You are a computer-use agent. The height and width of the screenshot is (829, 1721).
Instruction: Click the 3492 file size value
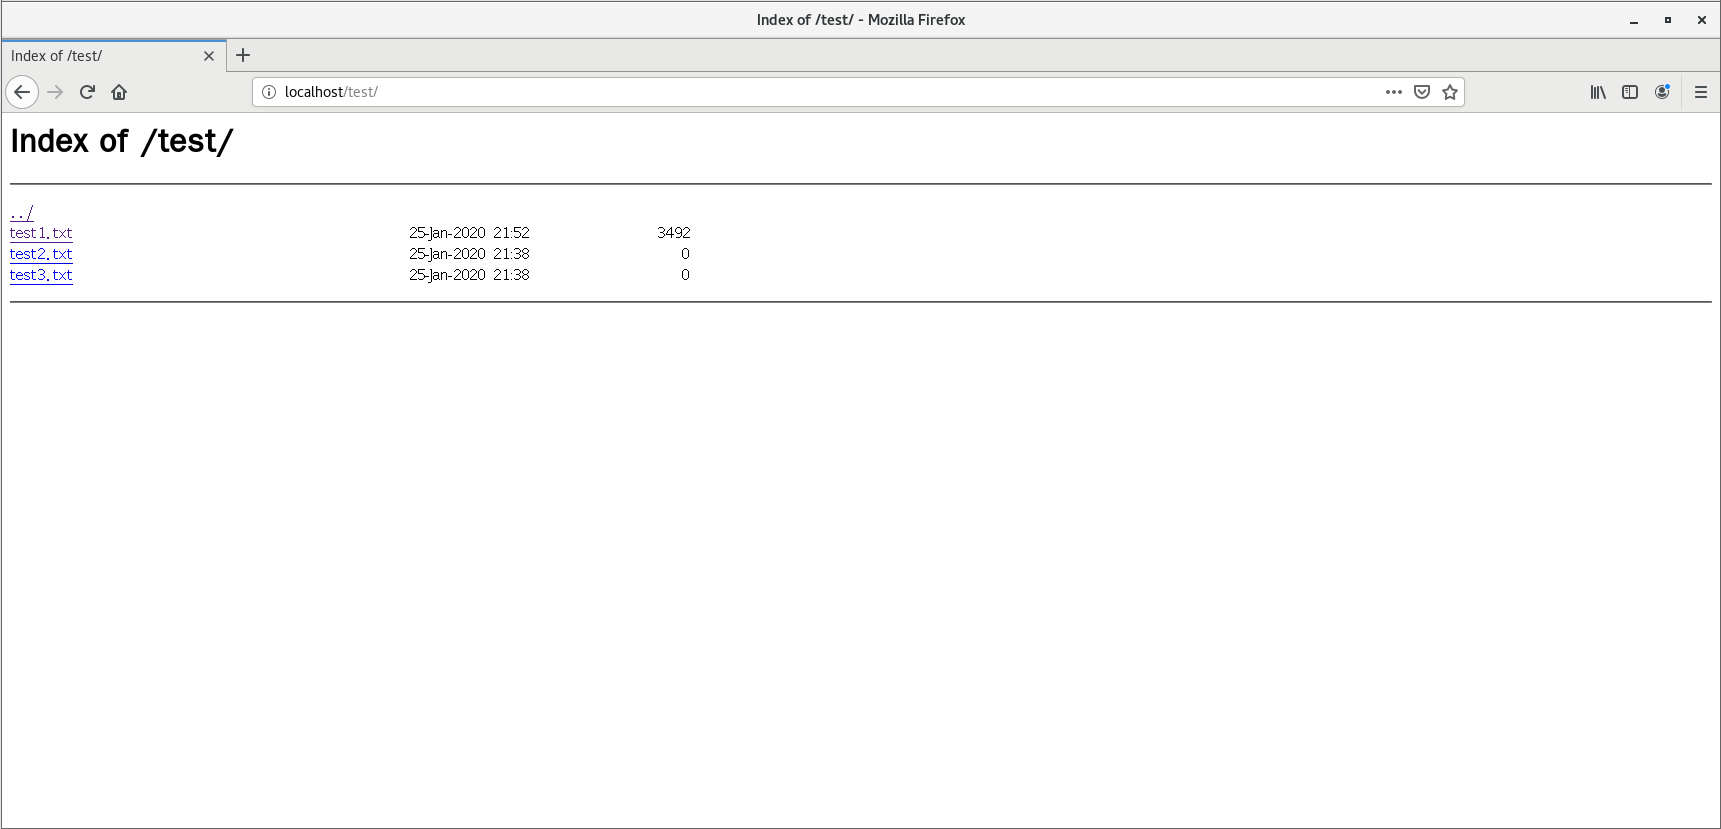(674, 233)
